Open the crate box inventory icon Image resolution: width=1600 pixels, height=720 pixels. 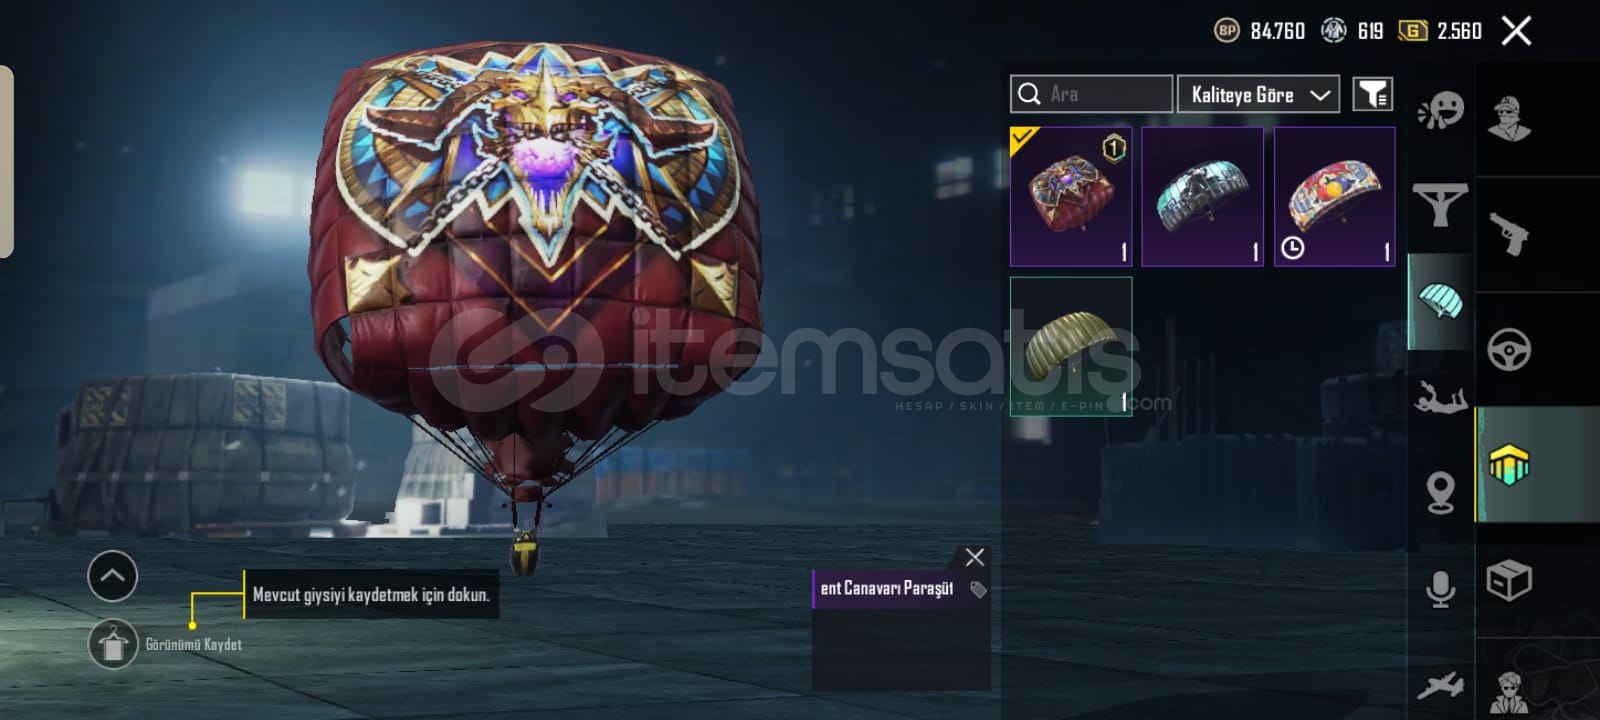click(1508, 581)
